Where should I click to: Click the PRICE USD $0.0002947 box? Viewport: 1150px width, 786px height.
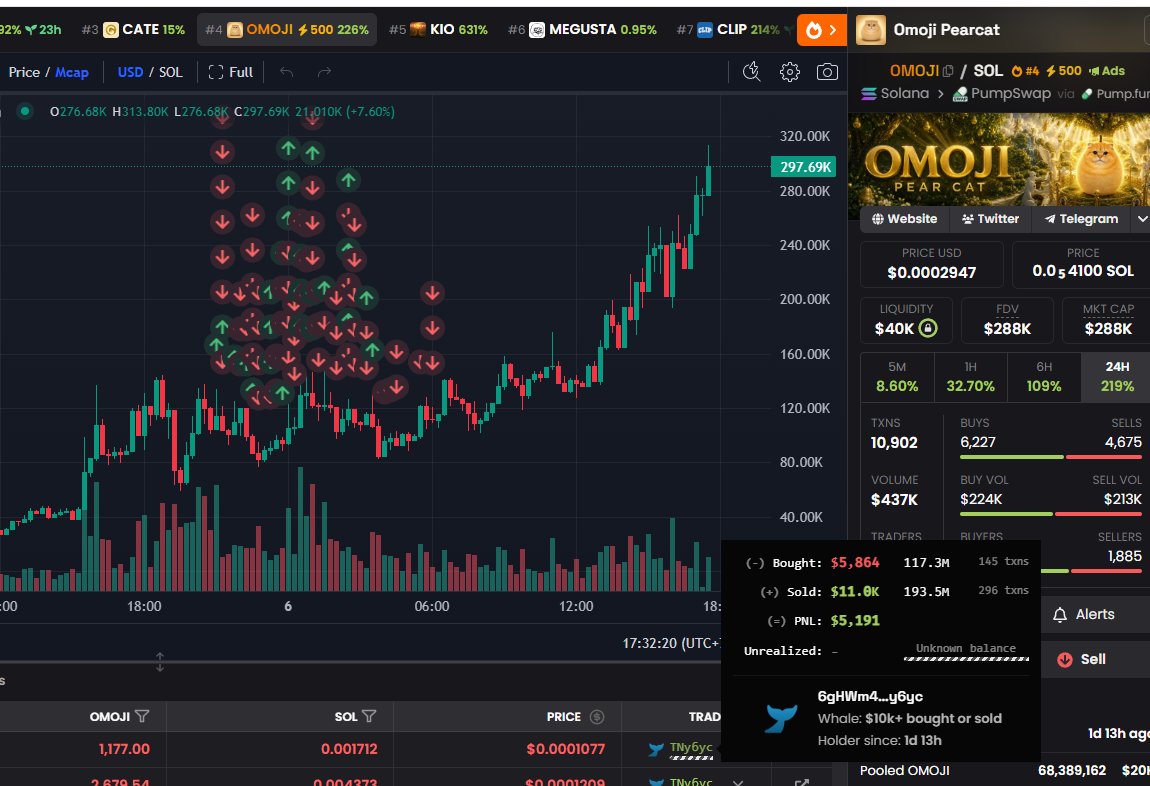point(931,264)
